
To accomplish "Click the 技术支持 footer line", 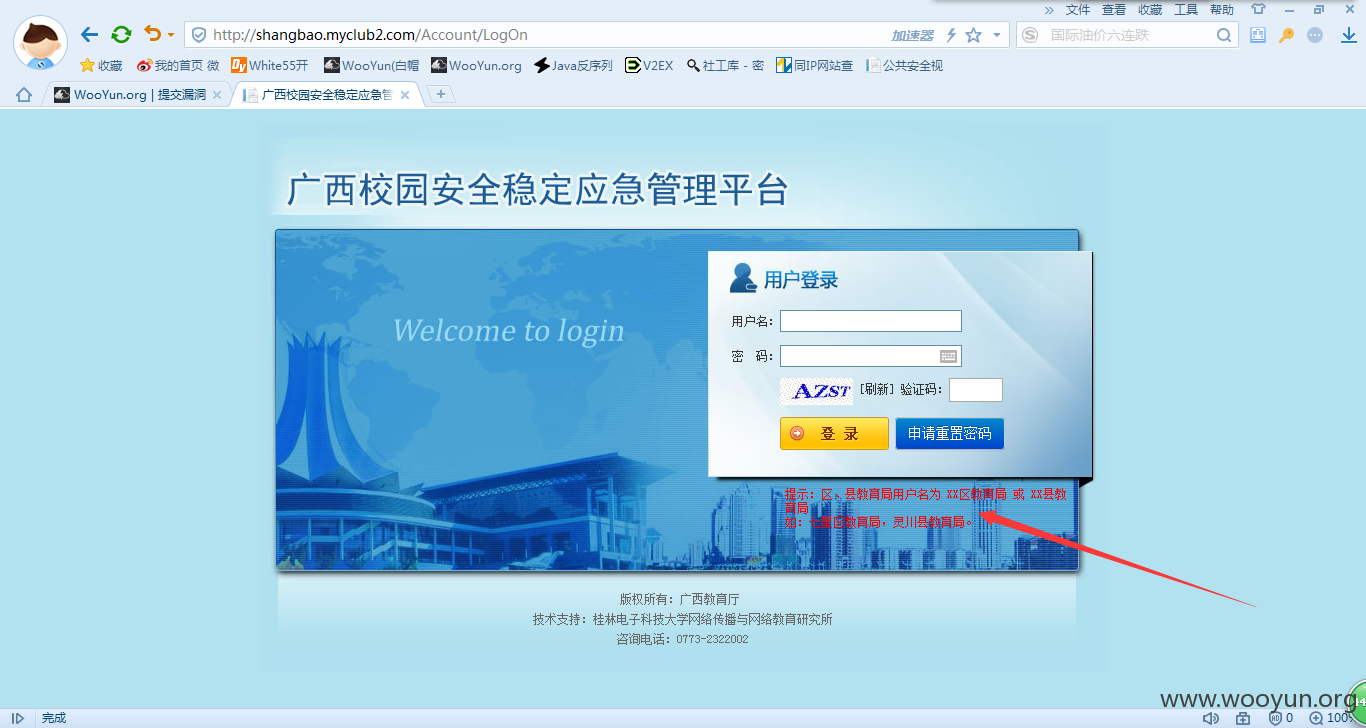I will (683, 619).
